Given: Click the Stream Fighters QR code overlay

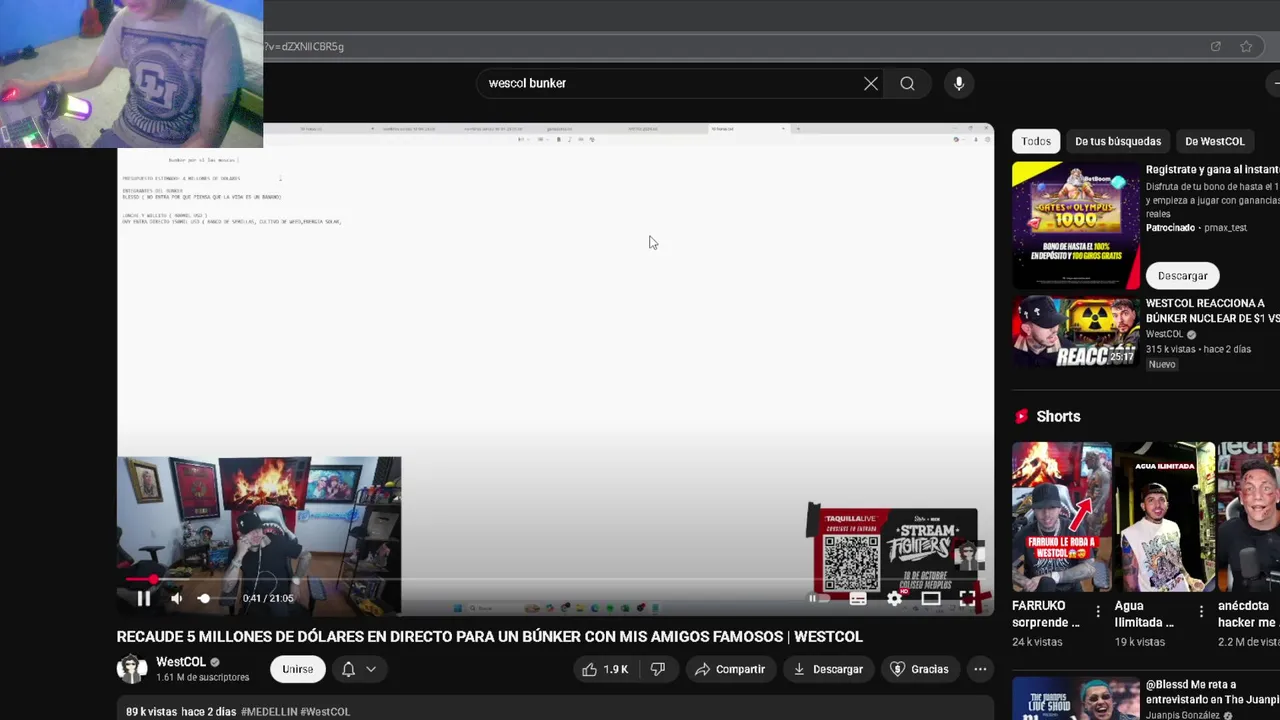Looking at the screenshot, I should click(x=852, y=563).
